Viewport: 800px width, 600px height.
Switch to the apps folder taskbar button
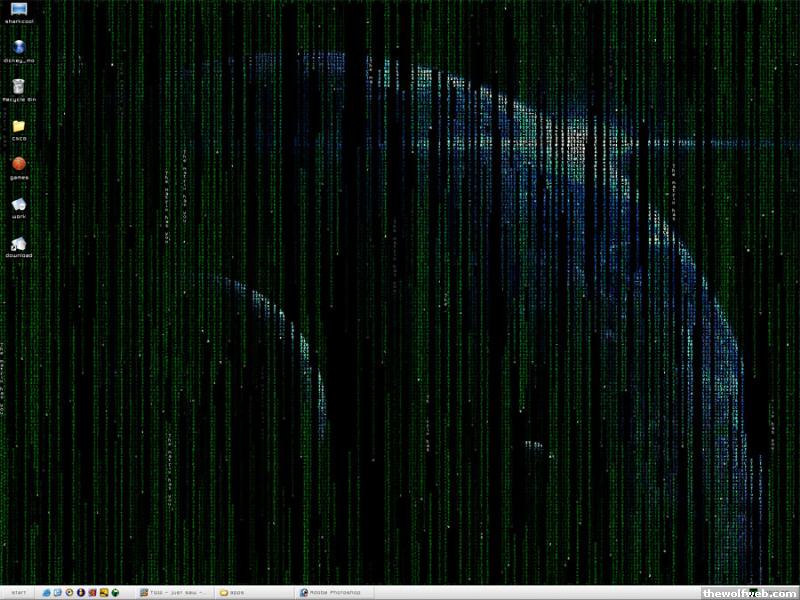coord(250,593)
